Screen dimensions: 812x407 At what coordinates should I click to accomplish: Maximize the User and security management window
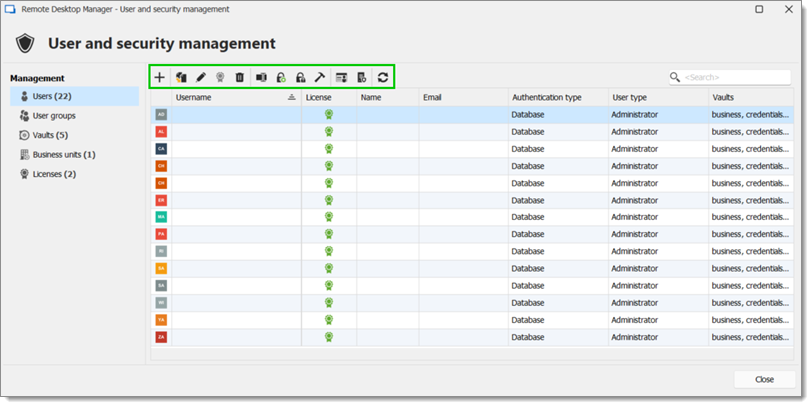759,9
